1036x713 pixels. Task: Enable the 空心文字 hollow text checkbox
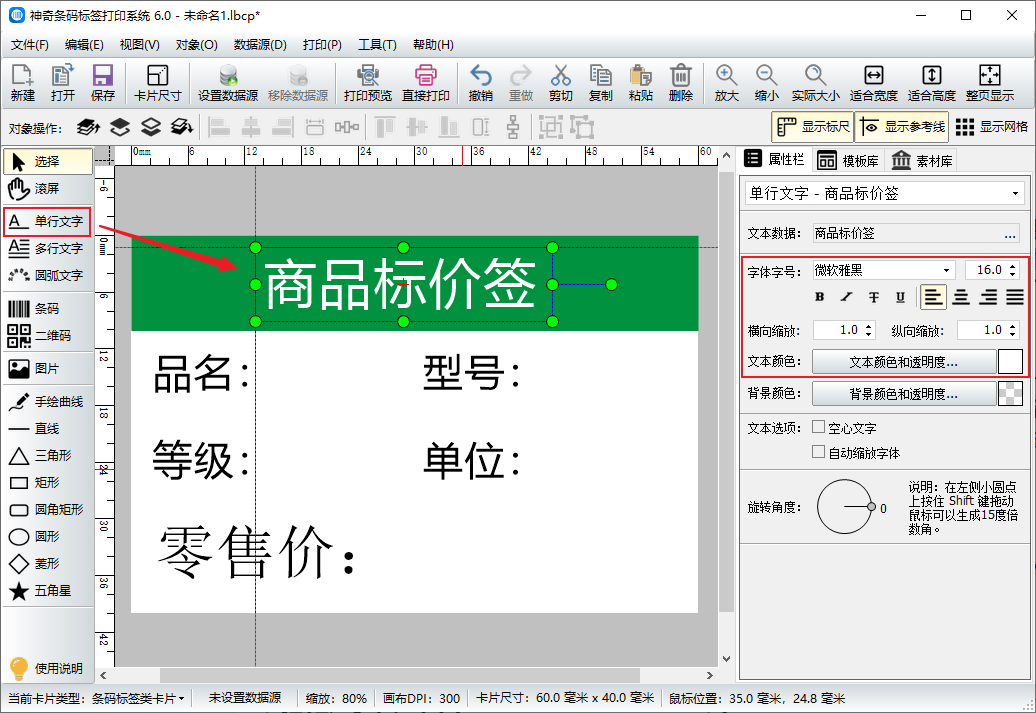click(x=819, y=427)
